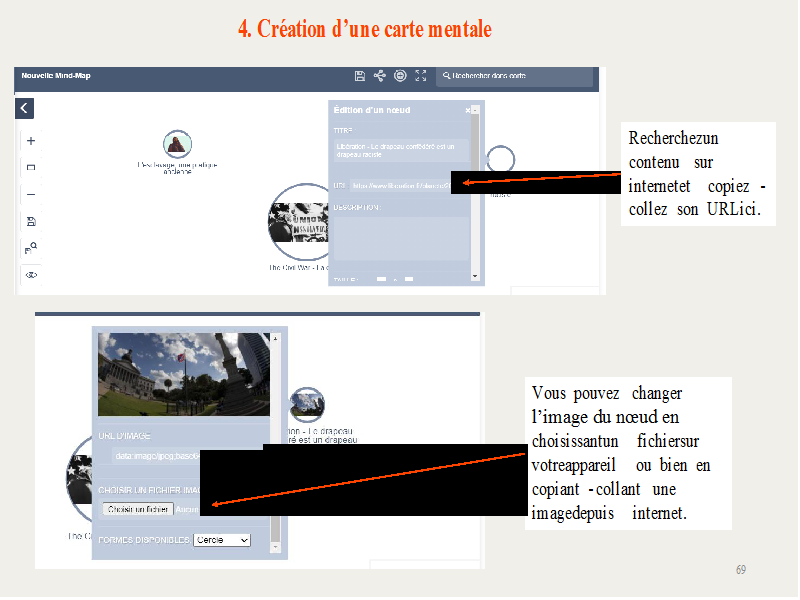Image resolution: width=800 pixels, height=600 pixels.
Task: Click the URL d'image input field
Action: [160, 456]
